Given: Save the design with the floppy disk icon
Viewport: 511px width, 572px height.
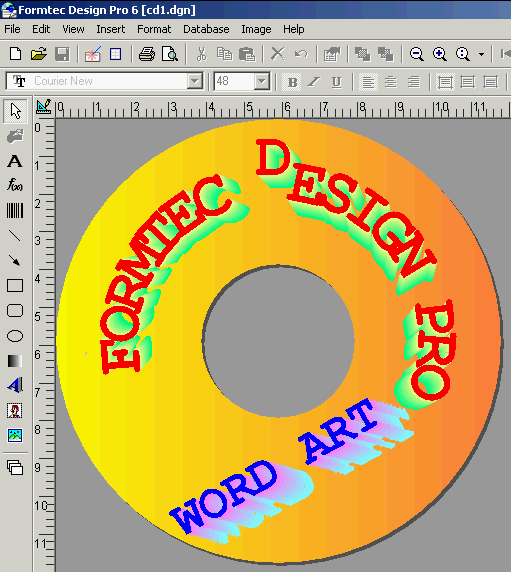Looking at the screenshot, I should (x=62, y=54).
